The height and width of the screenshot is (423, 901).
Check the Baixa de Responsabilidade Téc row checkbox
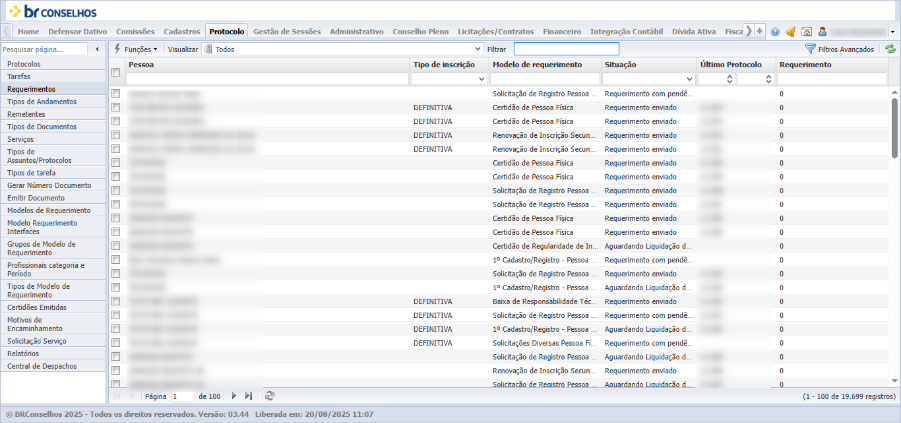click(115, 301)
